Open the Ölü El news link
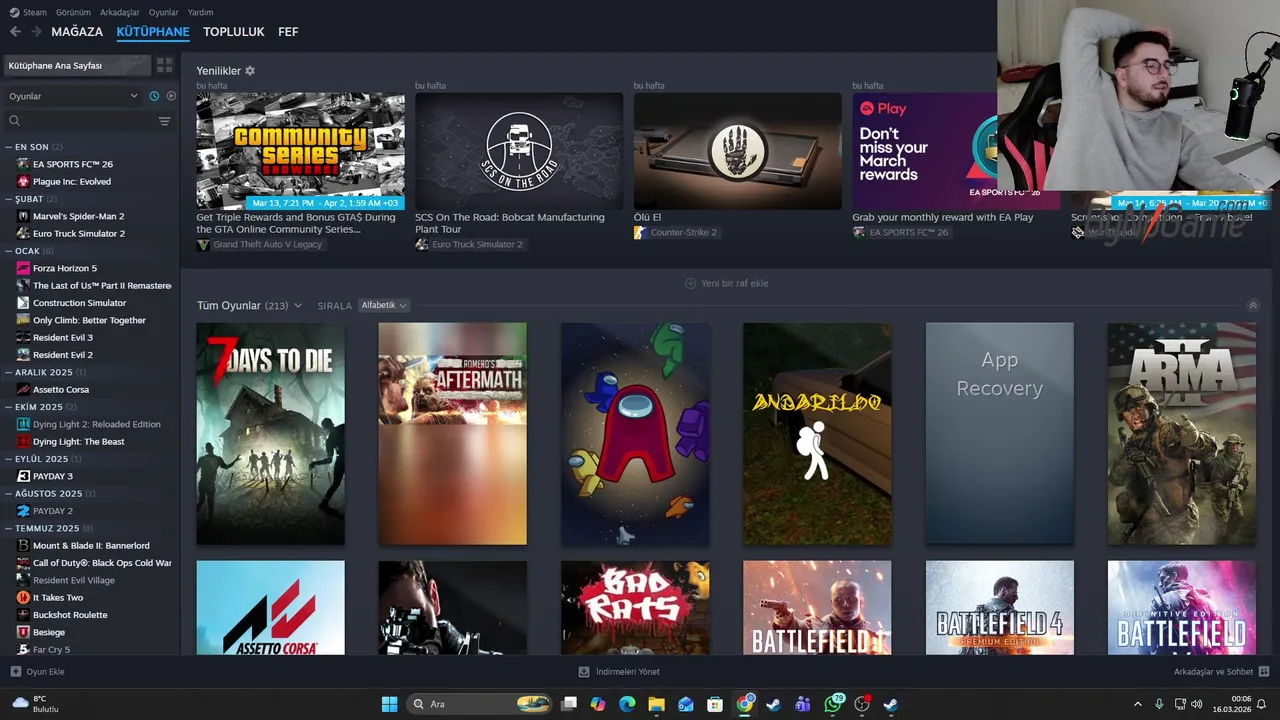This screenshot has height=720, width=1280. [647, 217]
